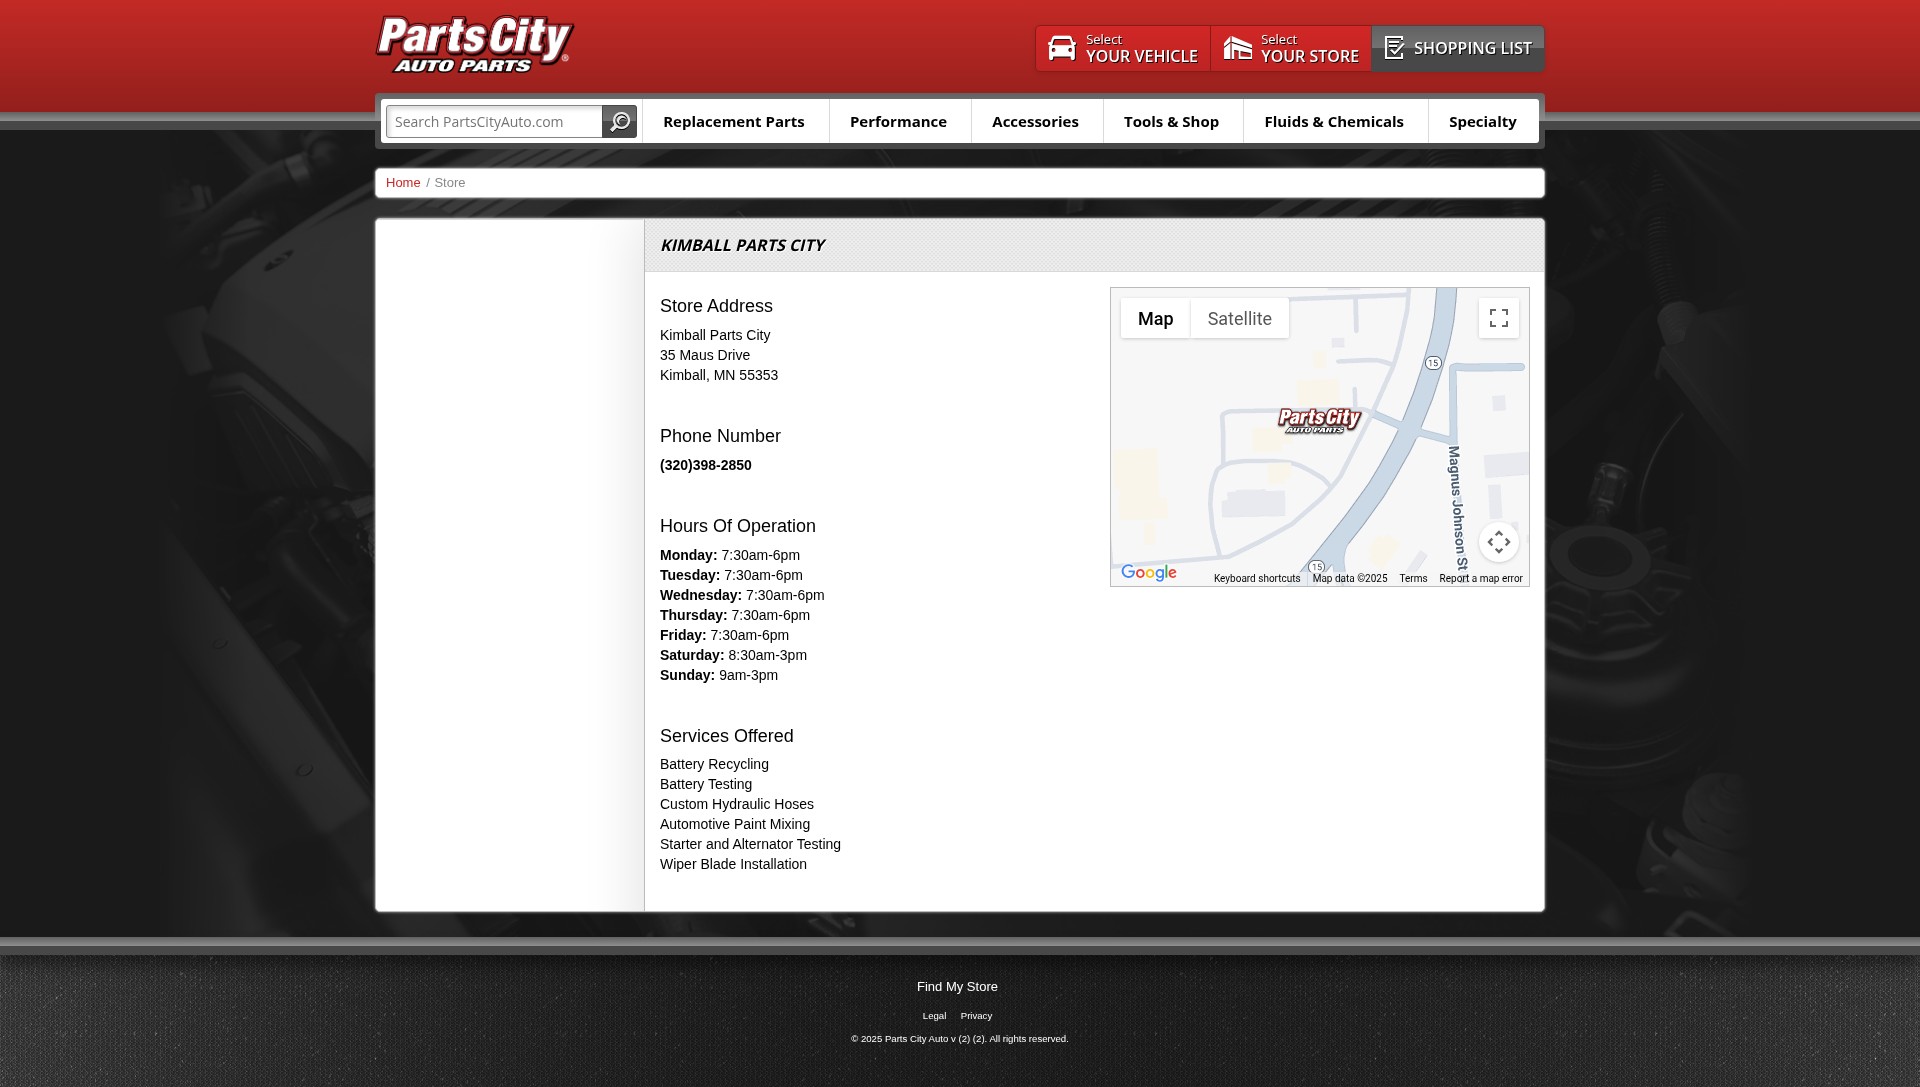Click the Hours Of Operation section heading
The image size is (1920, 1087).
tap(738, 526)
